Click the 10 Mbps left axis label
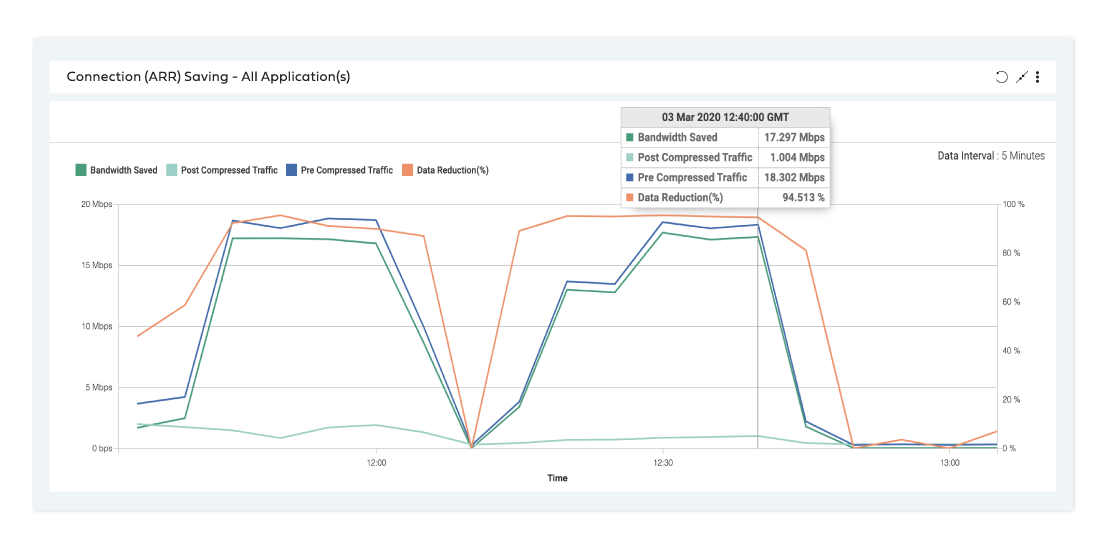1105x547 pixels. [97, 326]
